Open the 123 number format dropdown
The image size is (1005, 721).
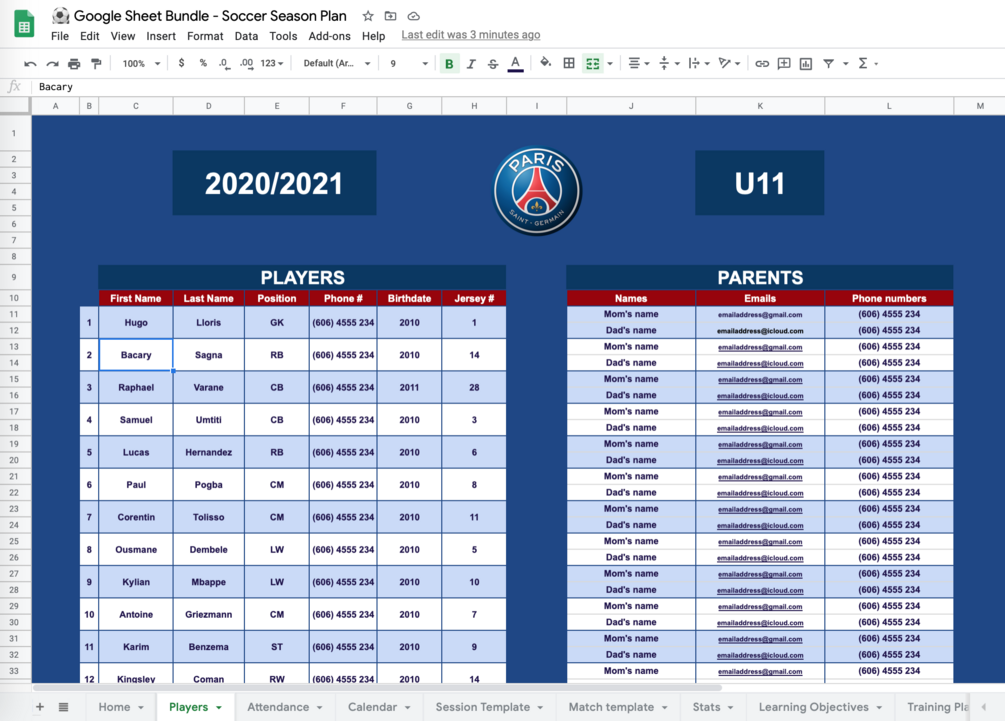[x=272, y=63]
